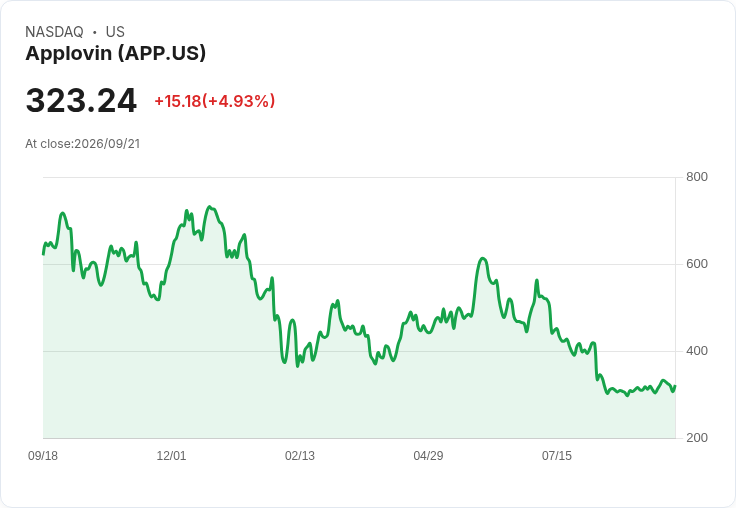Click the 600 y-axis label

point(697,264)
